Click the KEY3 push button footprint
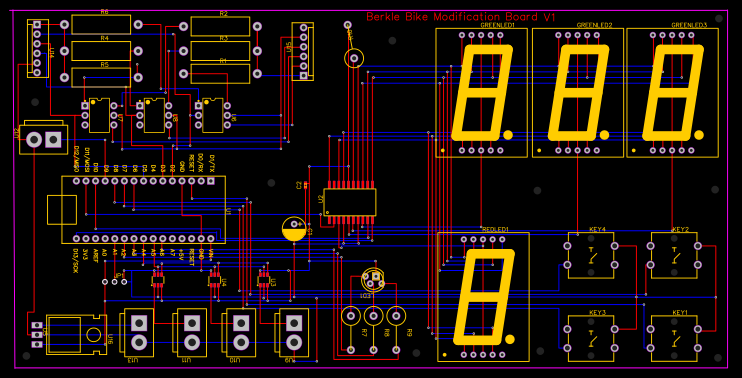 click(x=591, y=339)
